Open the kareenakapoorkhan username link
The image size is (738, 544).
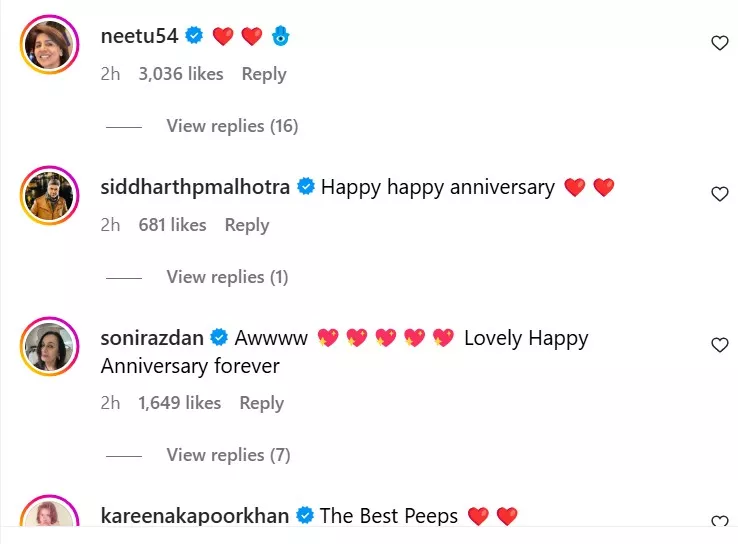(195, 516)
